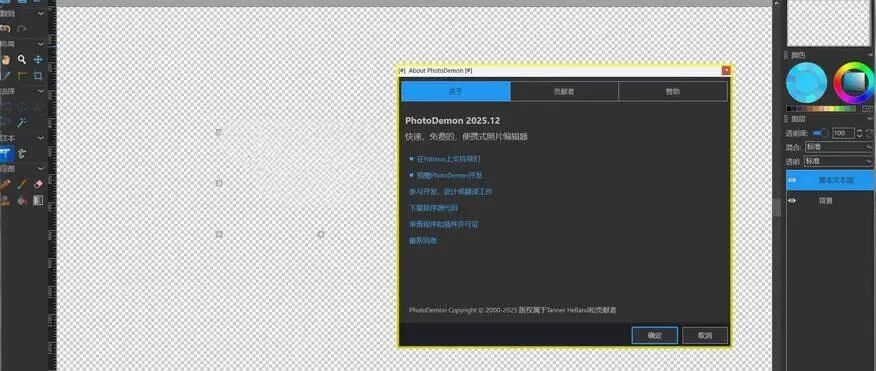
Task: Click the navigator thumbnail preview
Action: (x=829, y=23)
